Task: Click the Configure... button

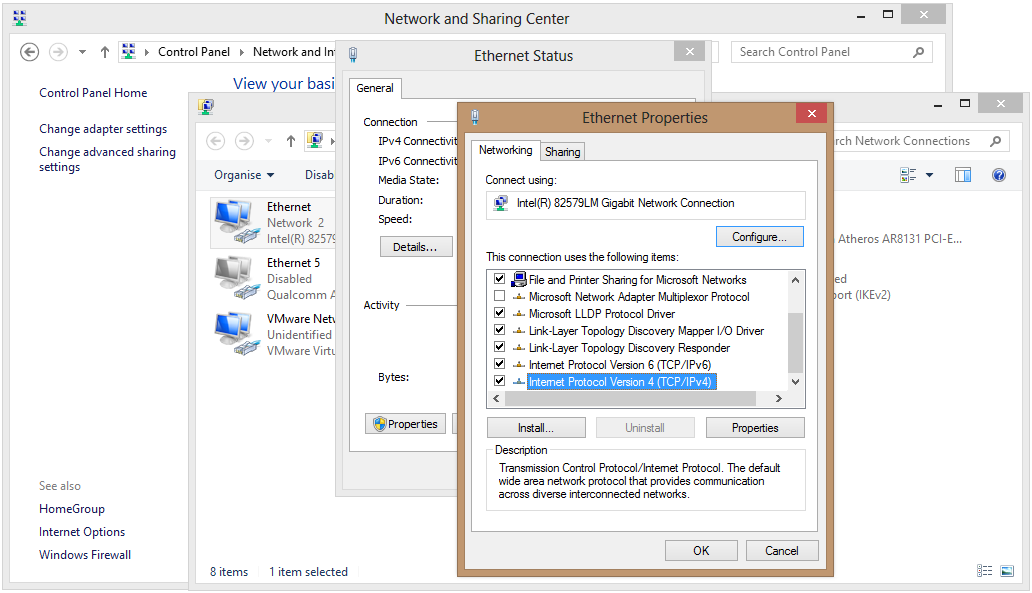Action: pyautogui.click(x=760, y=237)
